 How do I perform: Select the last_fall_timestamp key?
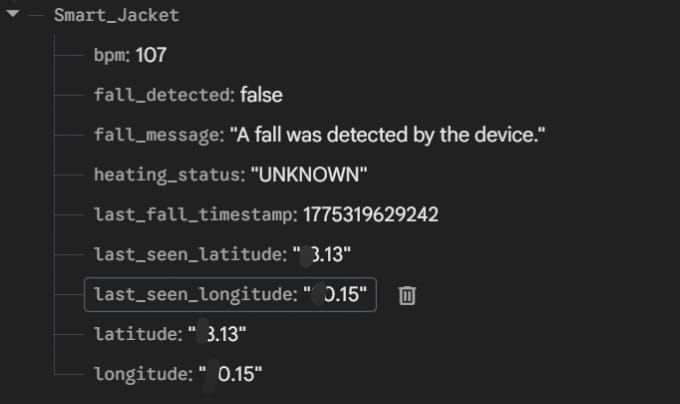[x=194, y=215]
